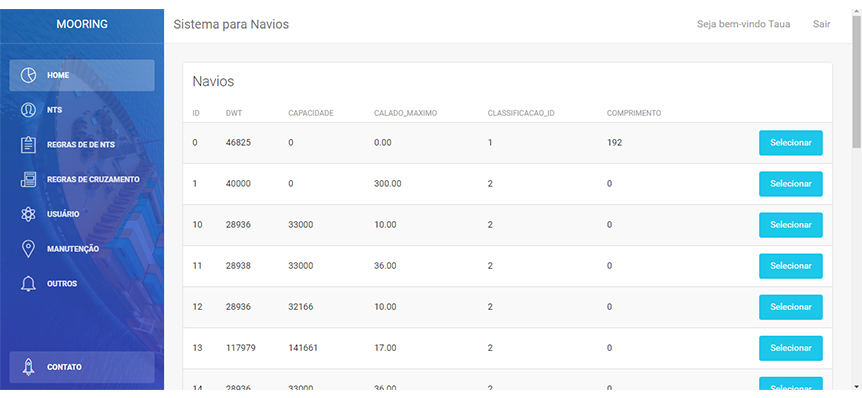Image resolution: width=862 pixels, height=398 pixels.
Task: Select the ship with ID 12
Action: pos(791,307)
